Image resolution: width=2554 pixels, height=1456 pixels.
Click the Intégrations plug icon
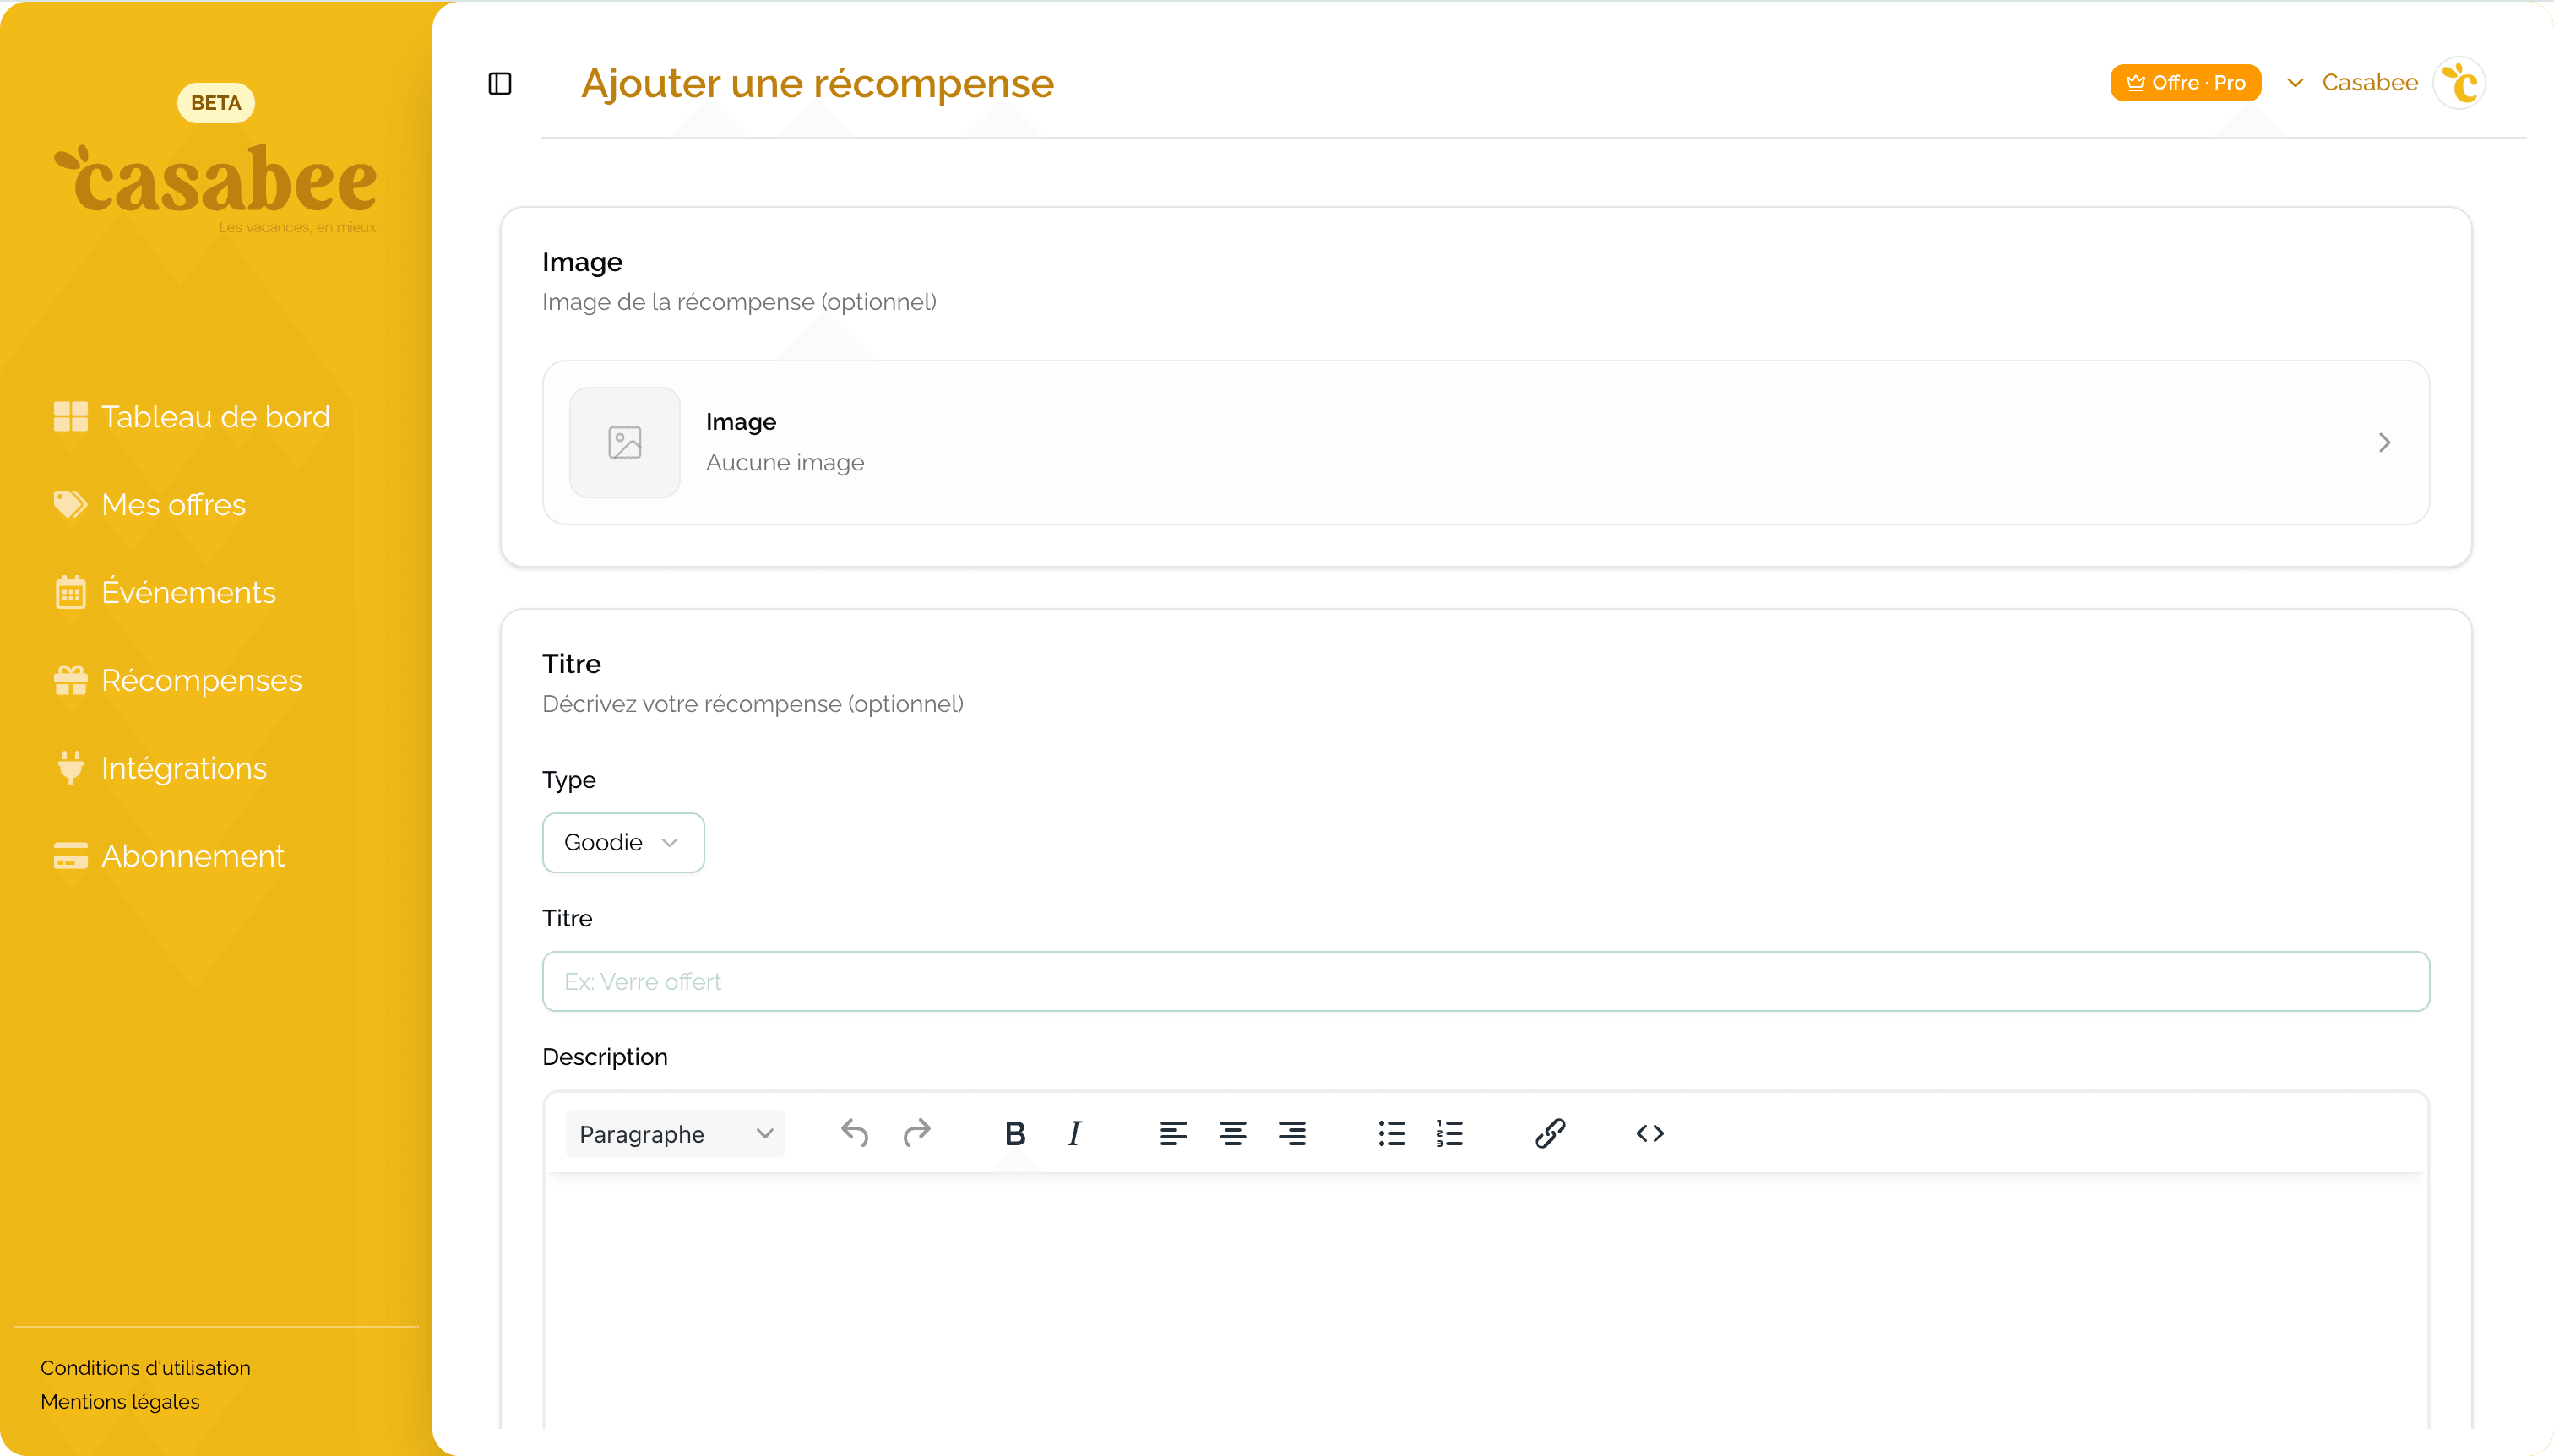[70, 768]
